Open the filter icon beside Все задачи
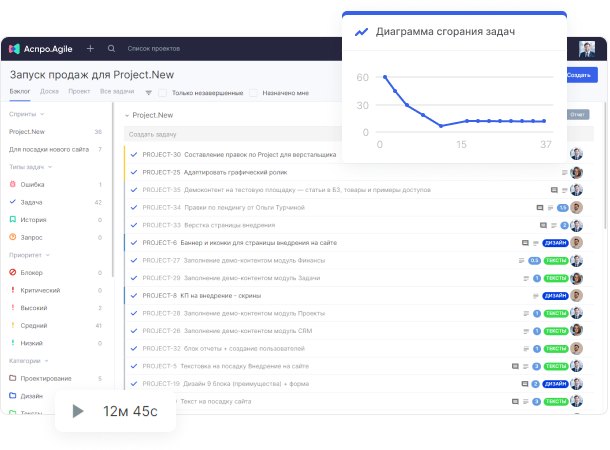This screenshot has width=610, height=450. click(149, 93)
